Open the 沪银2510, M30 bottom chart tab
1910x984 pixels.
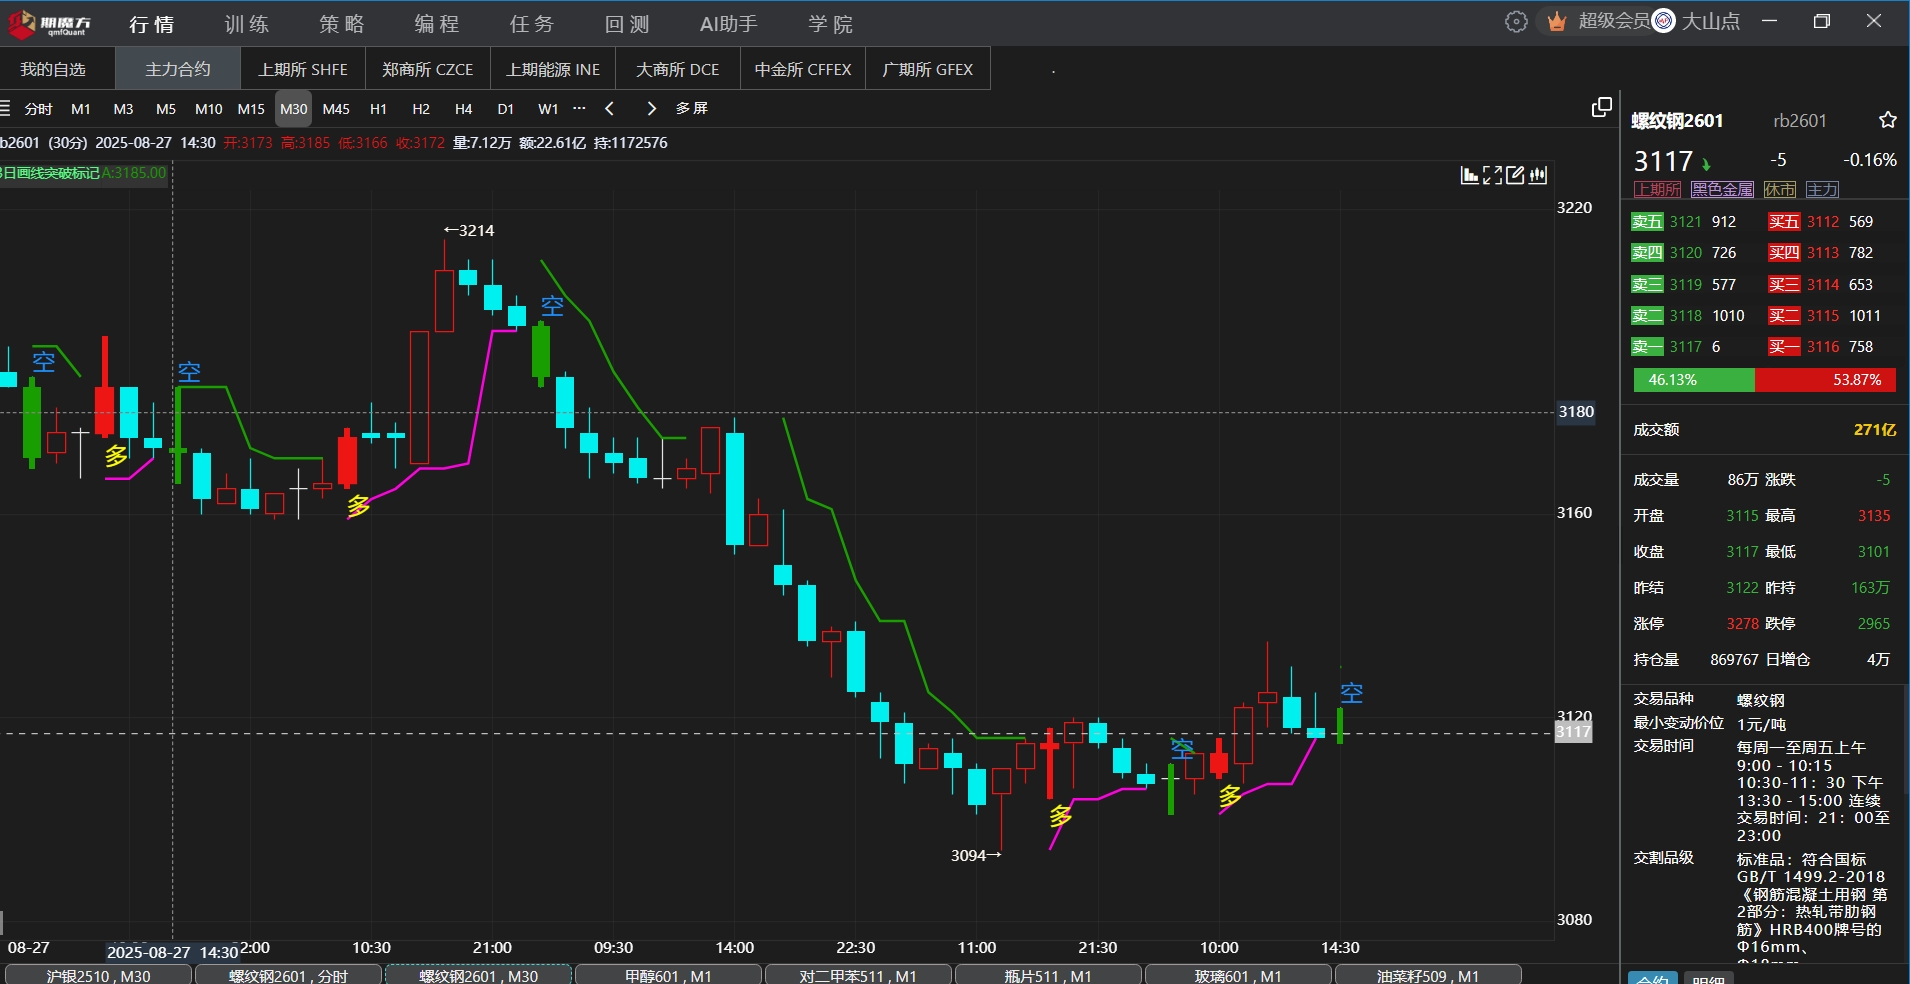(98, 975)
